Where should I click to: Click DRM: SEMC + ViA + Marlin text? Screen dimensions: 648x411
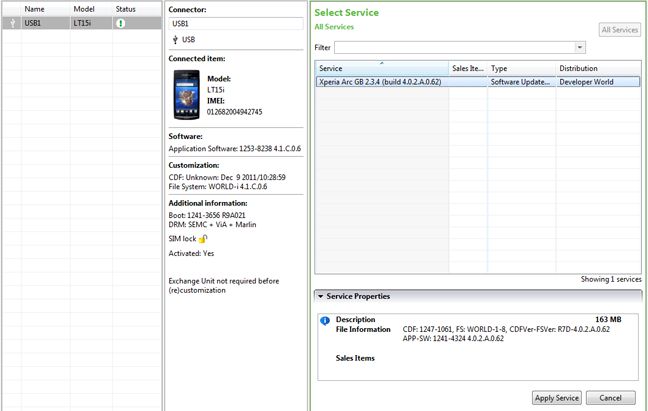tap(212, 225)
